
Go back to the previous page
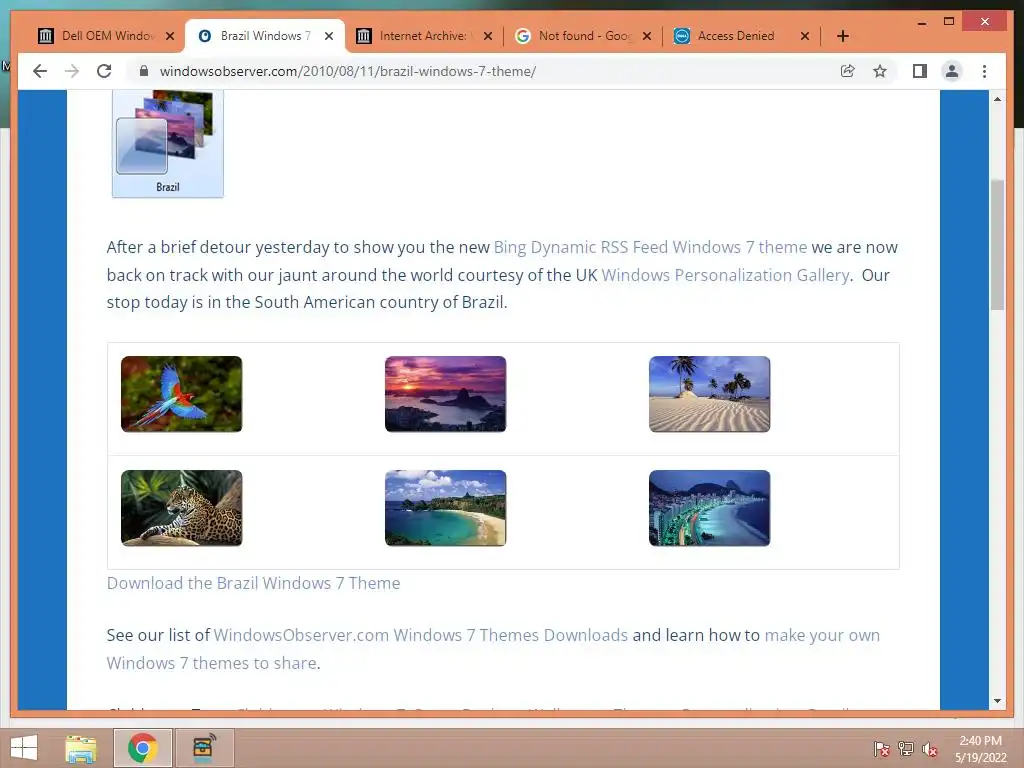(x=40, y=71)
